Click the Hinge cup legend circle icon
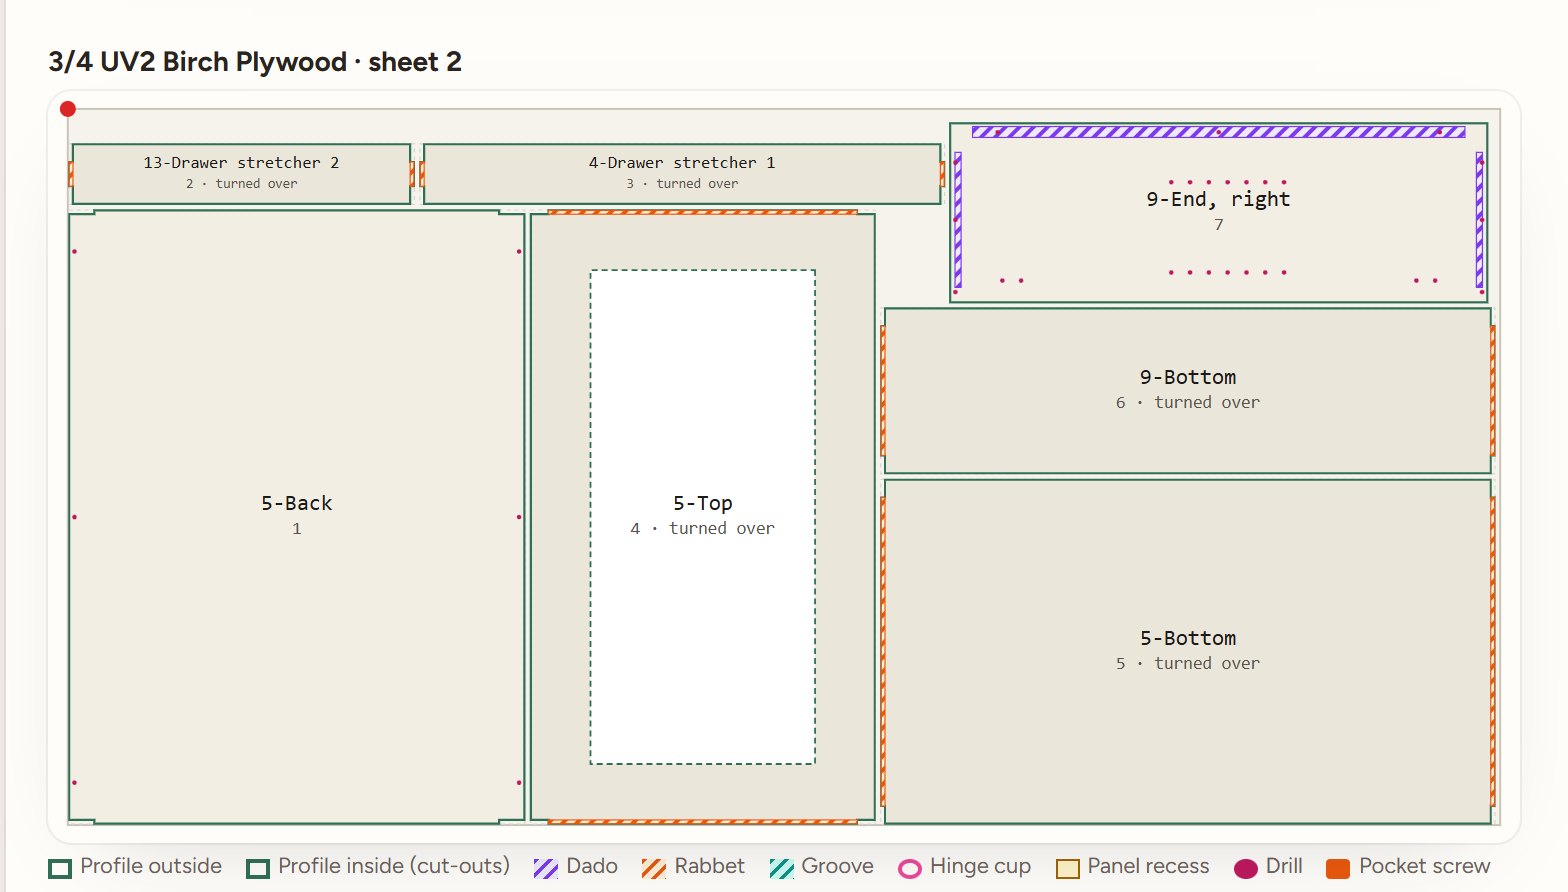The width and height of the screenshot is (1568, 892). click(x=910, y=868)
